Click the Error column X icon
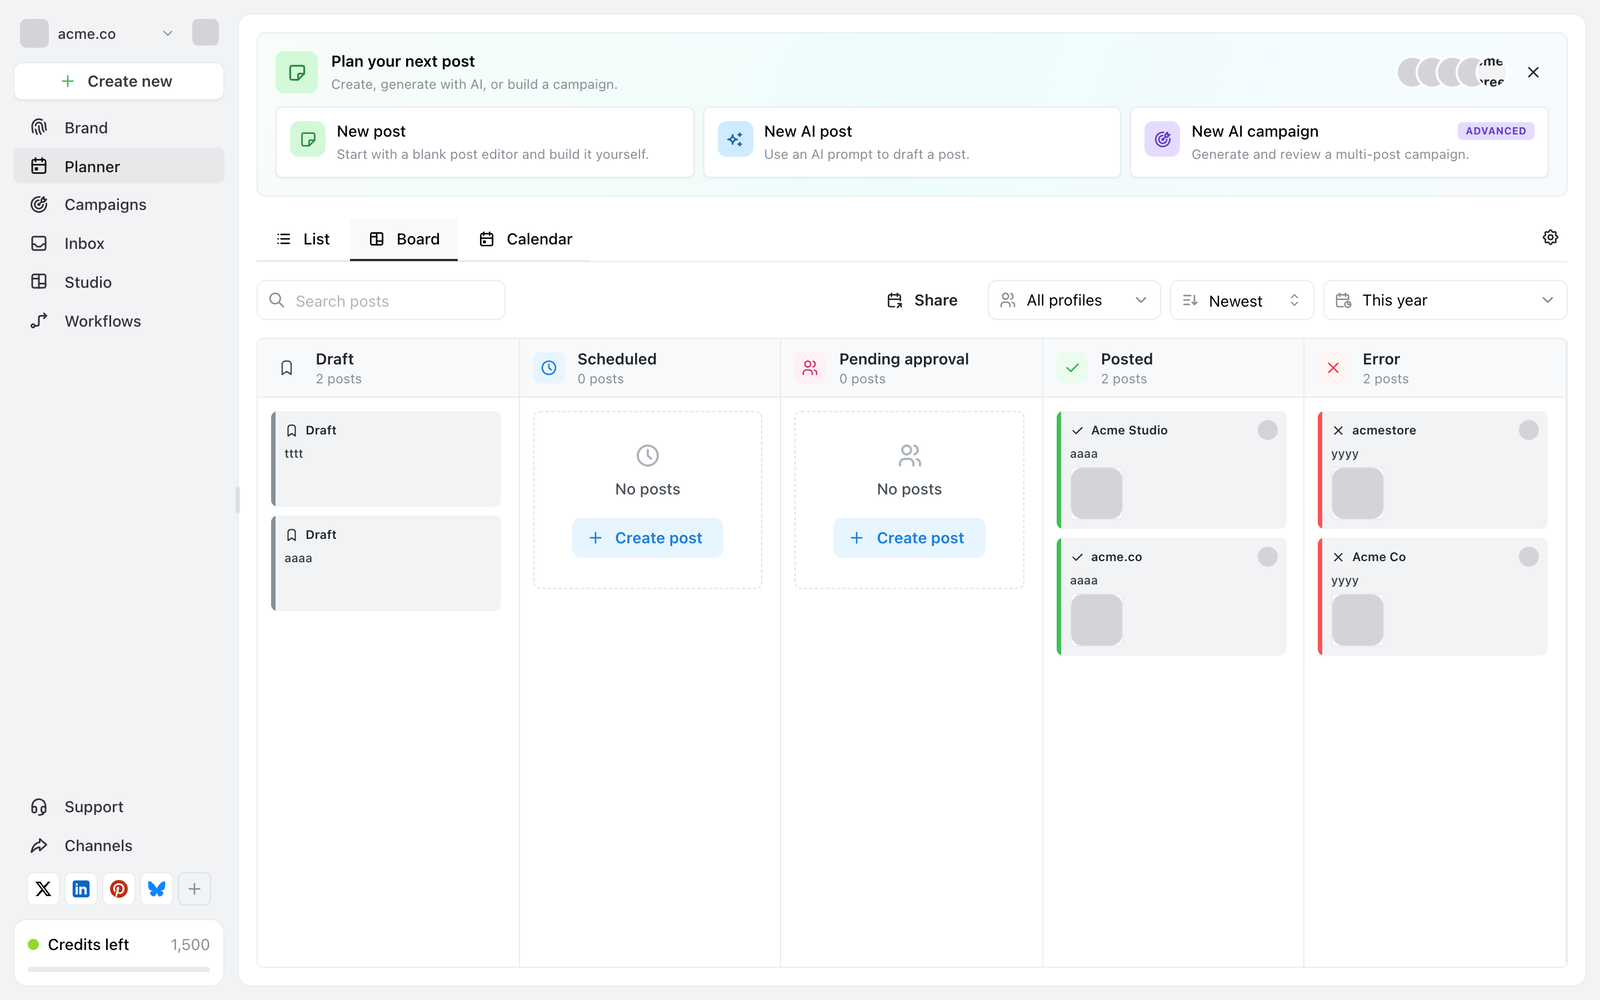The height and width of the screenshot is (1000, 1600). (x=1333, y=368)
